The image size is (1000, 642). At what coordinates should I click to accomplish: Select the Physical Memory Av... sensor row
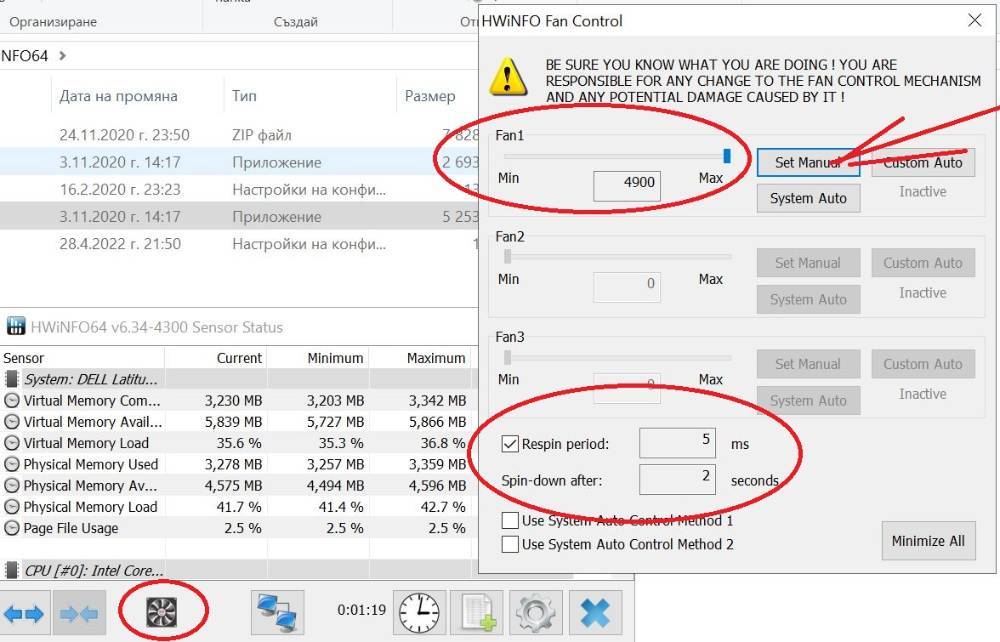point(236,485)
